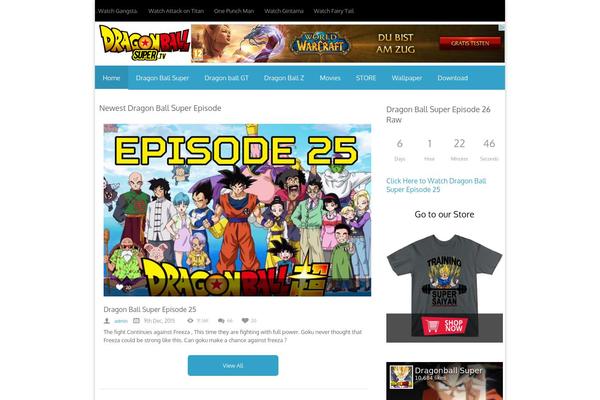This screenshot has height=400, width=600.
Task: Go to the Movies menu item
Action: tap(330, 78)
